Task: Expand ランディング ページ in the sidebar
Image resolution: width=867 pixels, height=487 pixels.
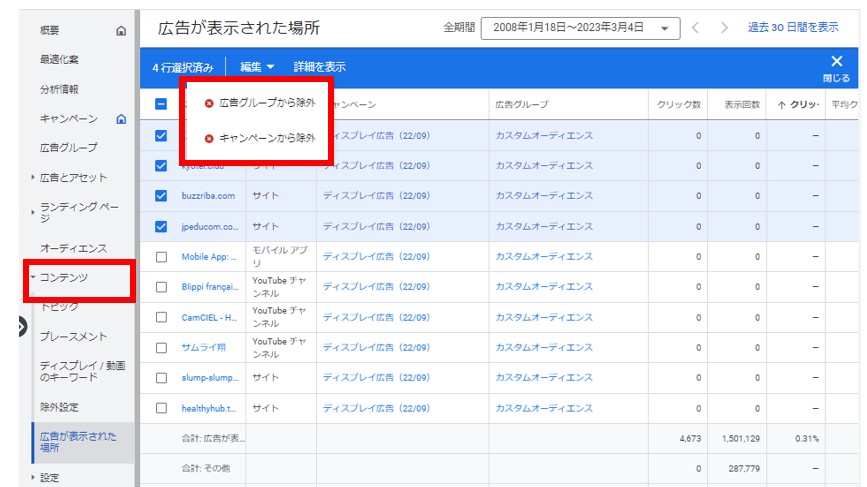Action: (x=33, y=212)
